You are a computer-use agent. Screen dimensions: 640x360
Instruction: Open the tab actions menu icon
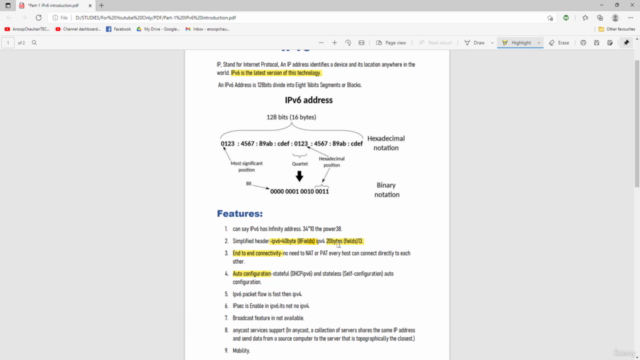point(8,5)
